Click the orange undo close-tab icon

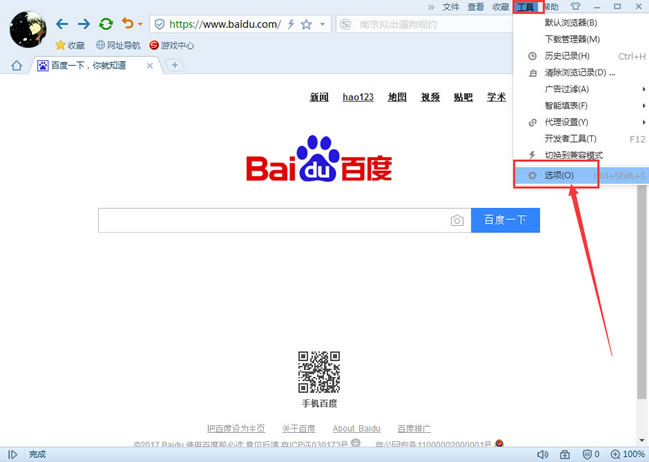pos(127,23)
